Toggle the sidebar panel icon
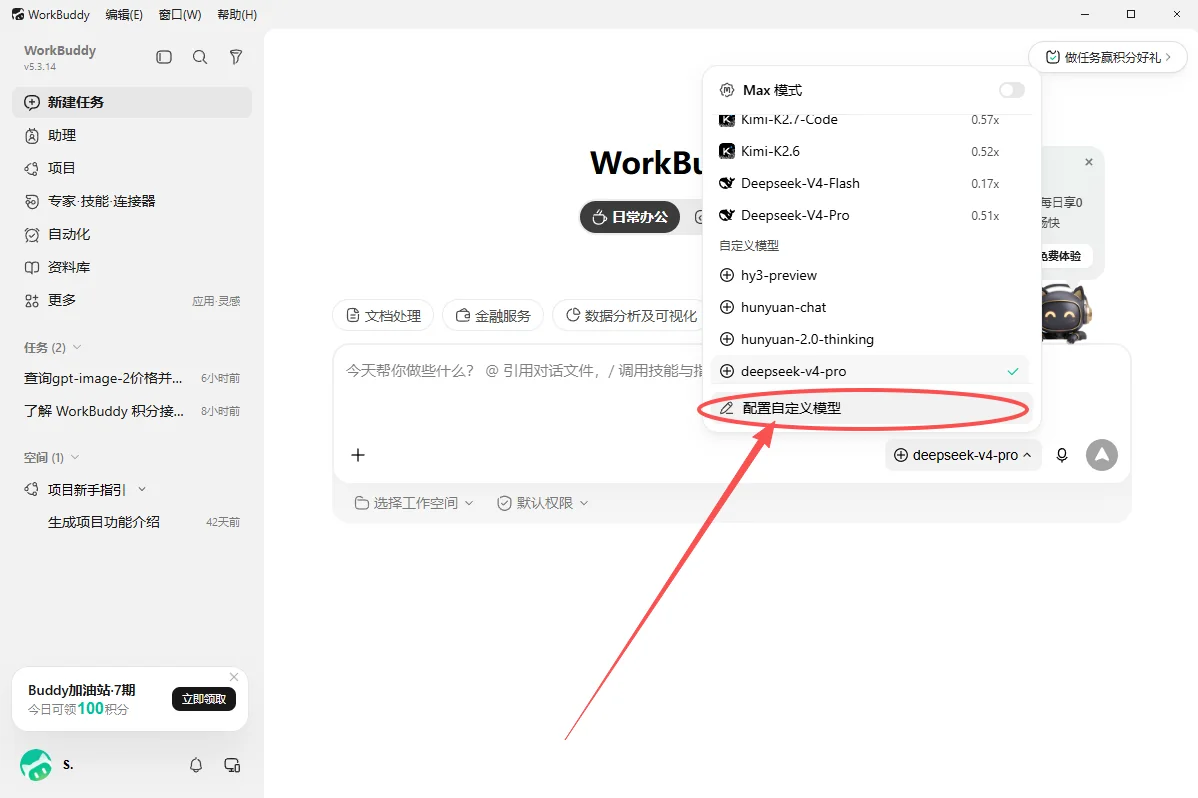The width and height of the screenshot is (1198, 798). (x=164, y=57)
